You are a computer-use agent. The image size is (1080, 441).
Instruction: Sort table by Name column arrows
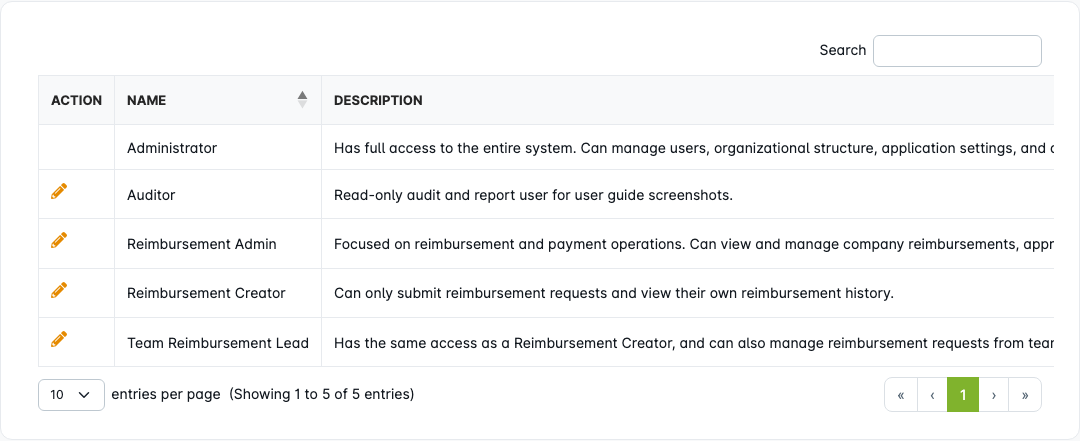(x=302, y=99)
